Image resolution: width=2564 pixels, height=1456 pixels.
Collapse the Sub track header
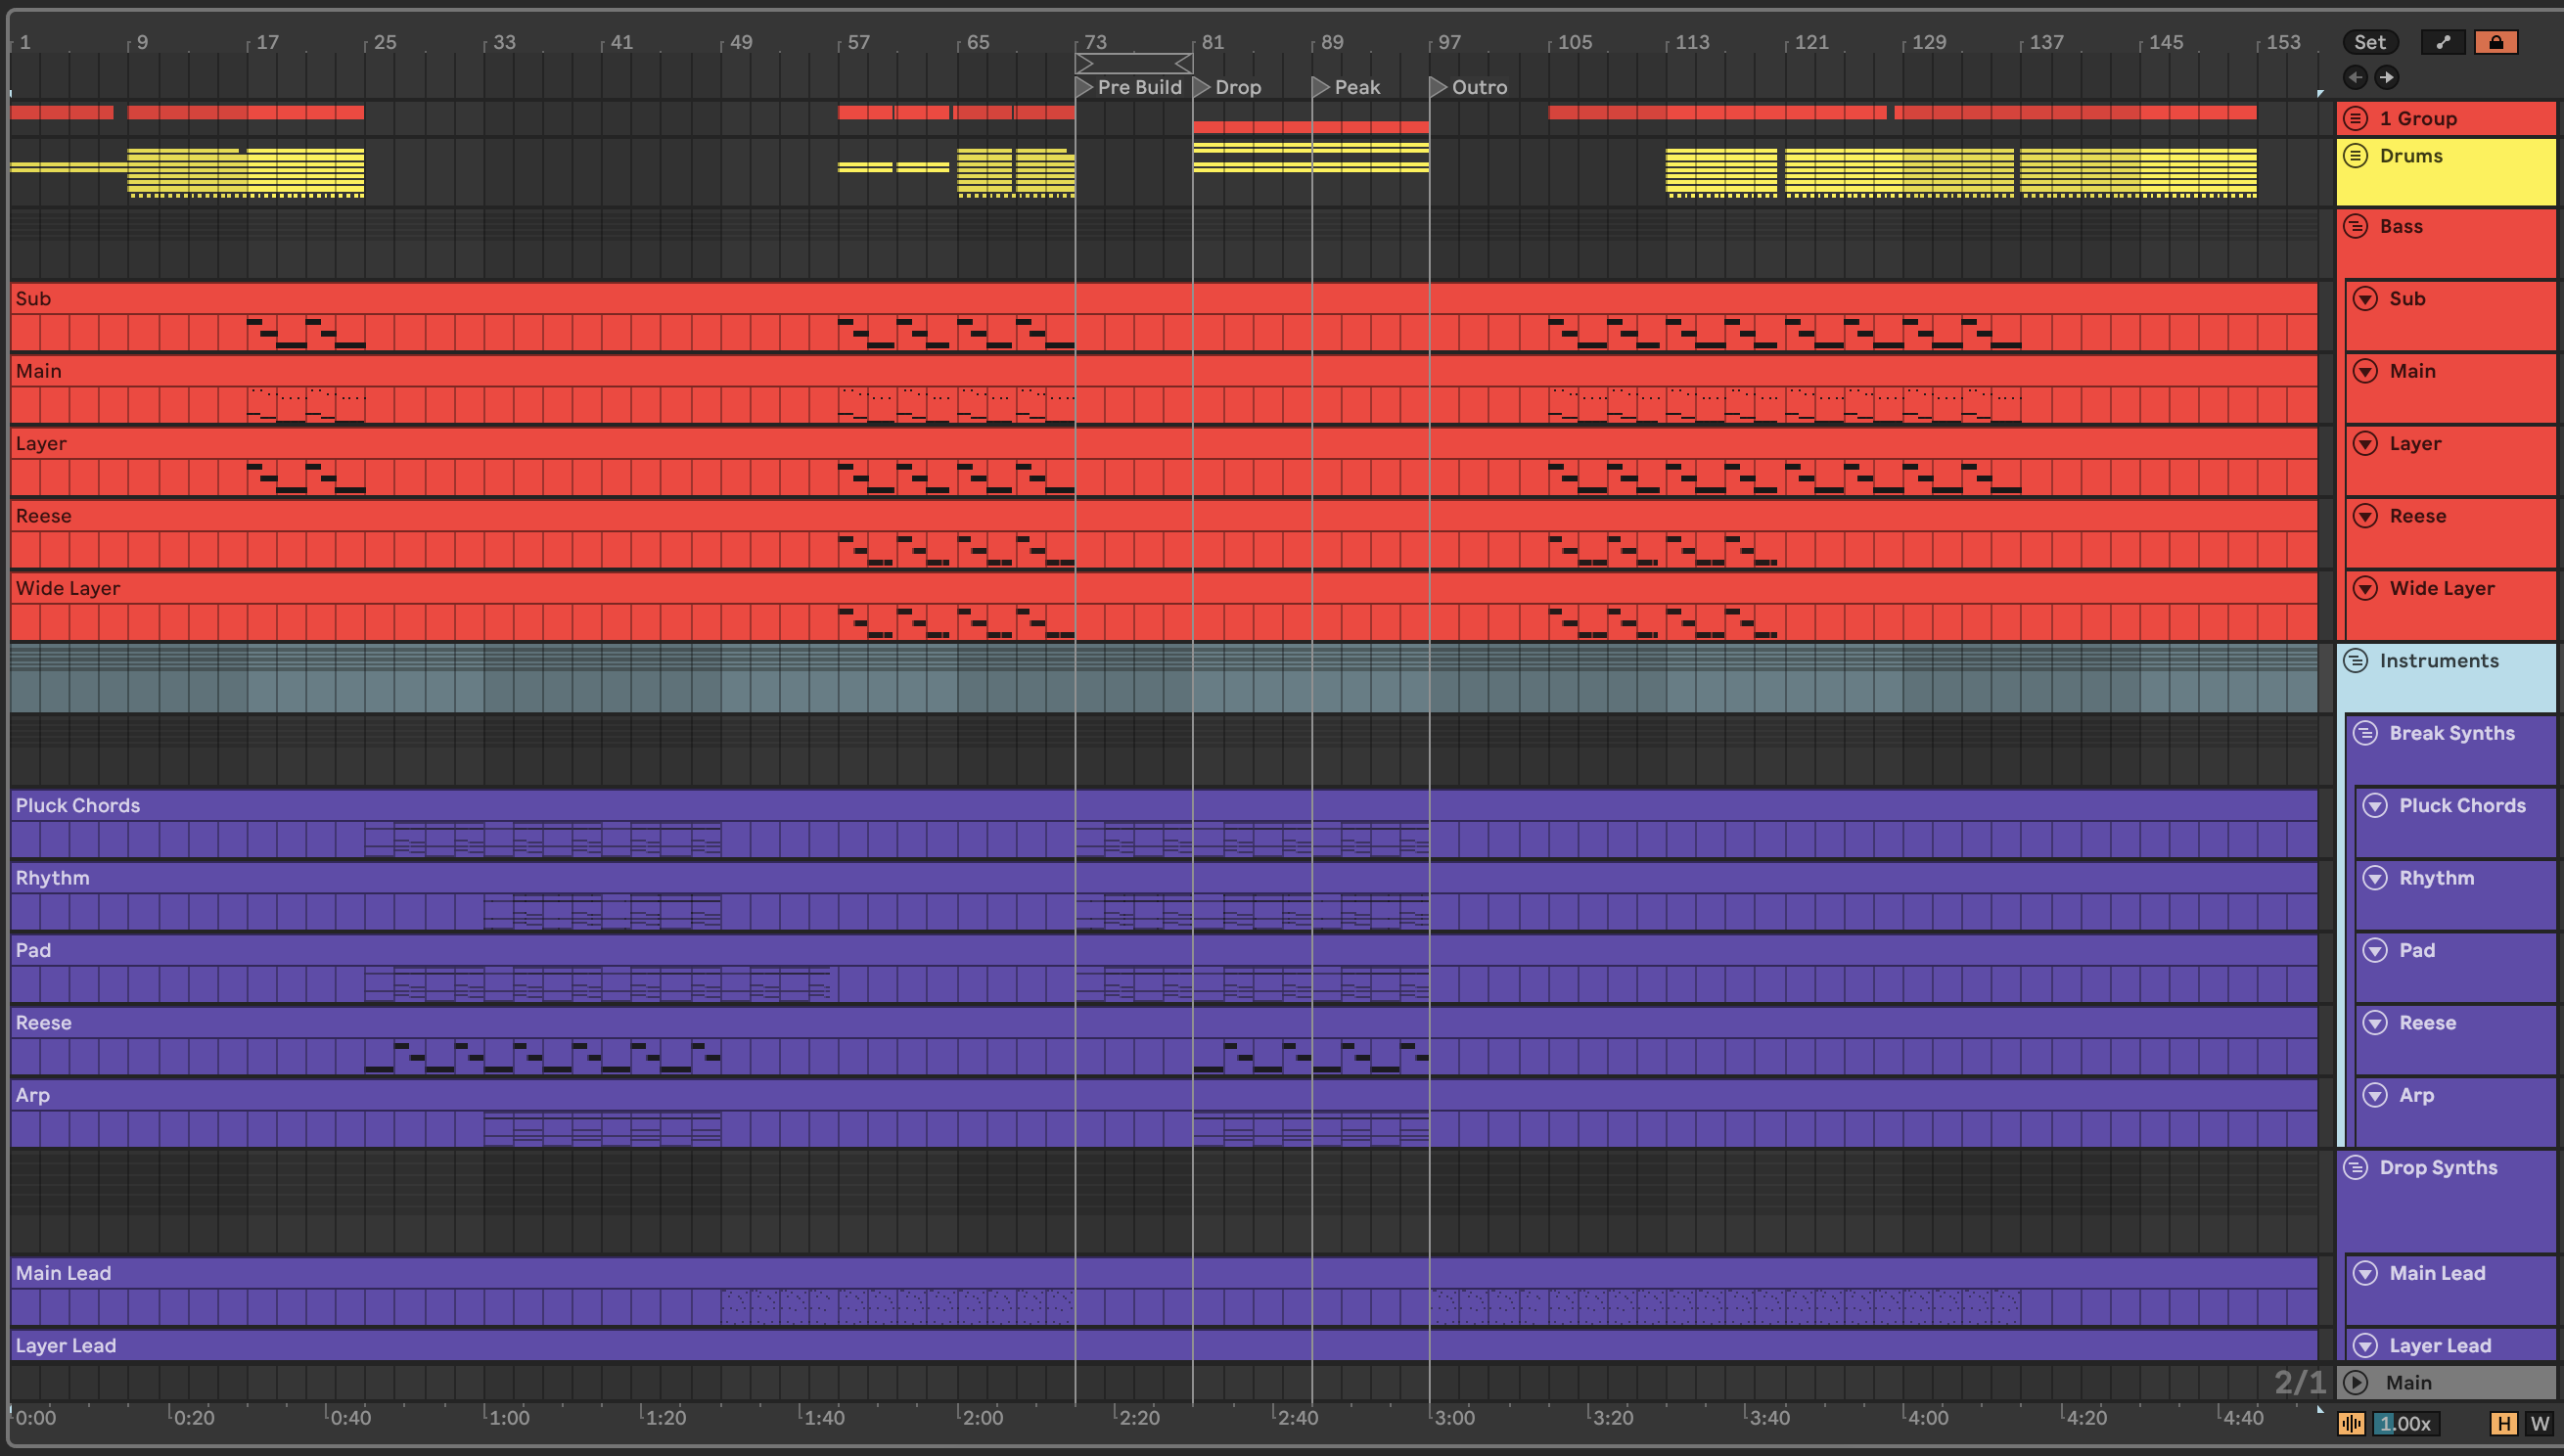pyautogui.click(x=2366, y=298)
